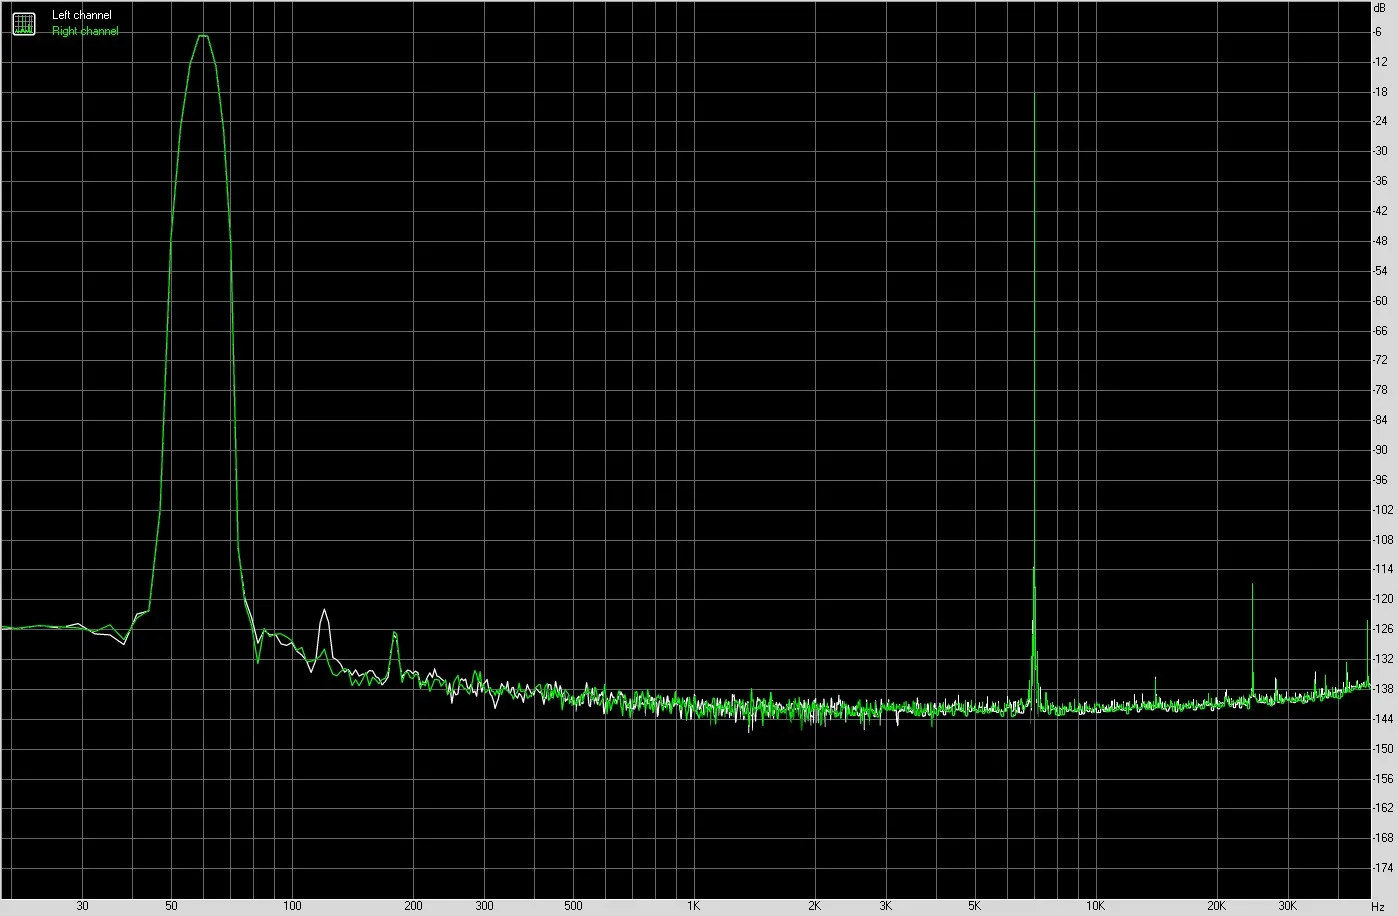
Task: Click the "200" frequency axis label
Action: (x=413, y=907)
